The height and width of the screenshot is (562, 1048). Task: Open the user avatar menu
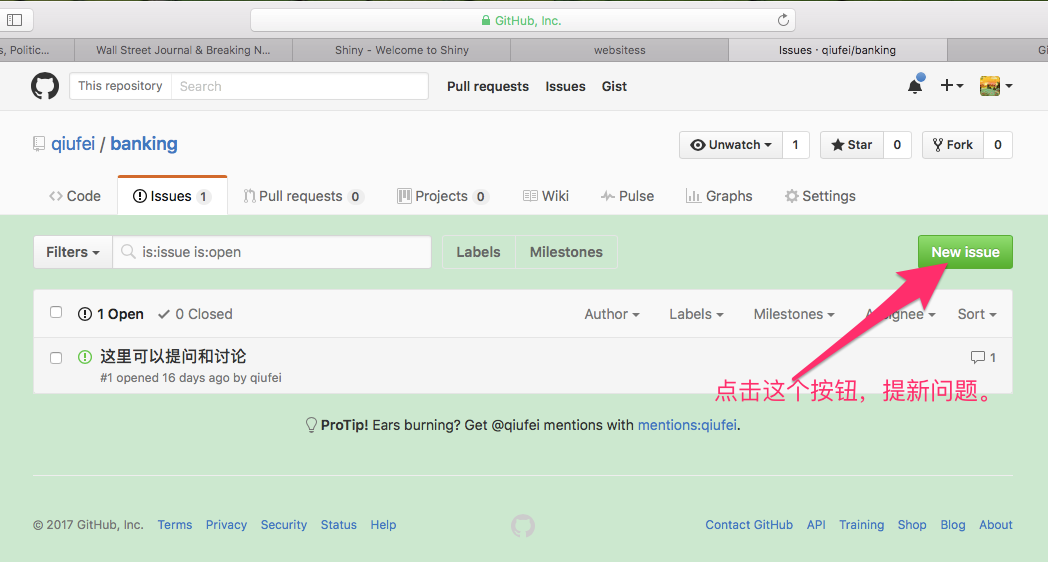coord(996,86)
